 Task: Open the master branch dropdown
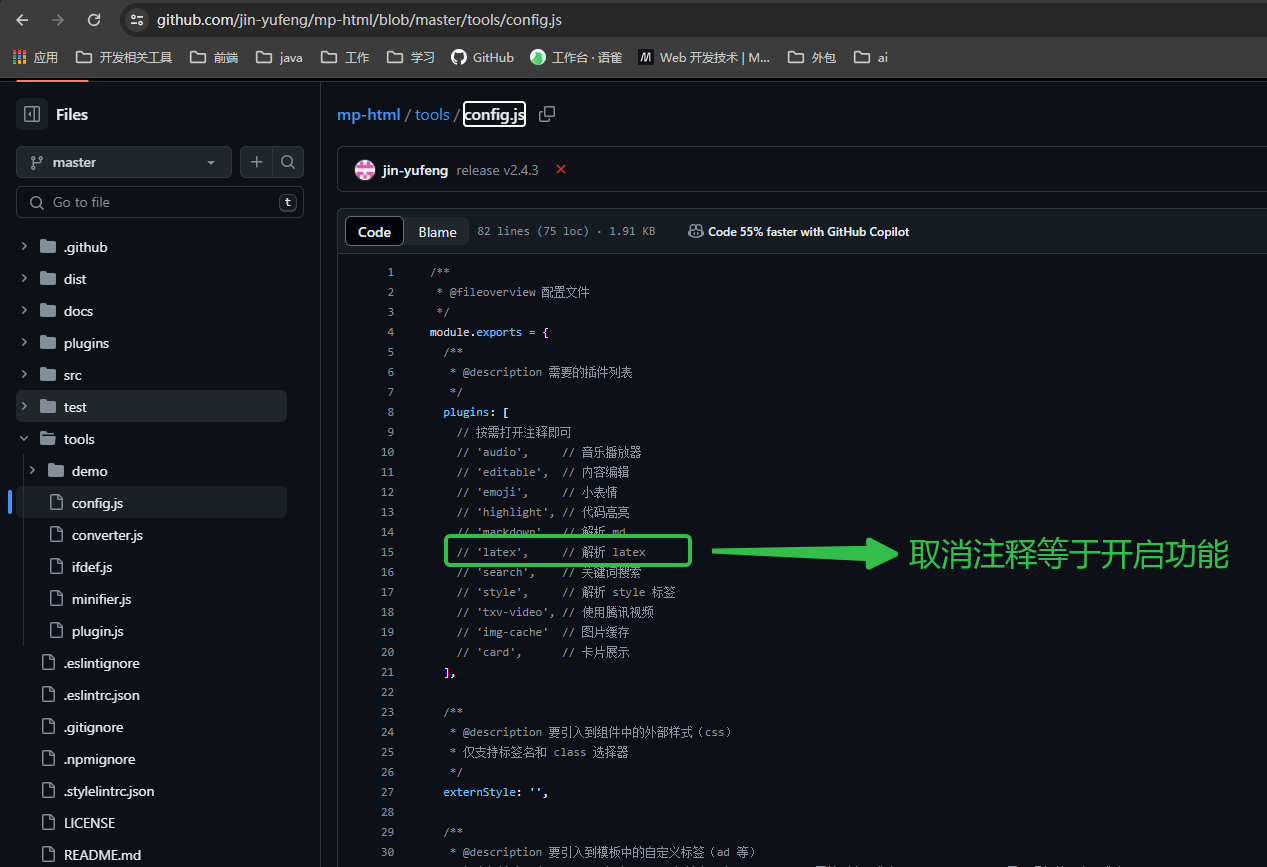(124, 162)
